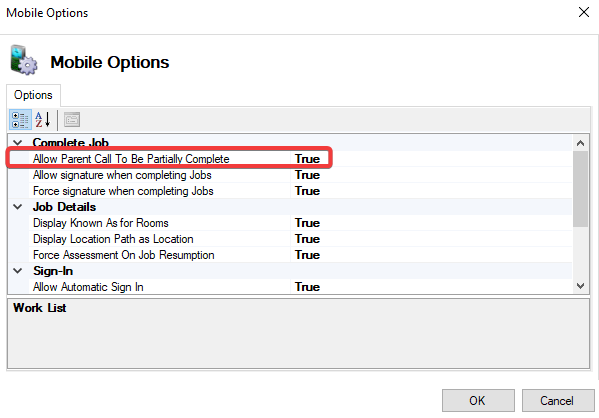This screenshot has width=599, height=418.
Task: Collapse the Job Details category
Action: [18, 207]
